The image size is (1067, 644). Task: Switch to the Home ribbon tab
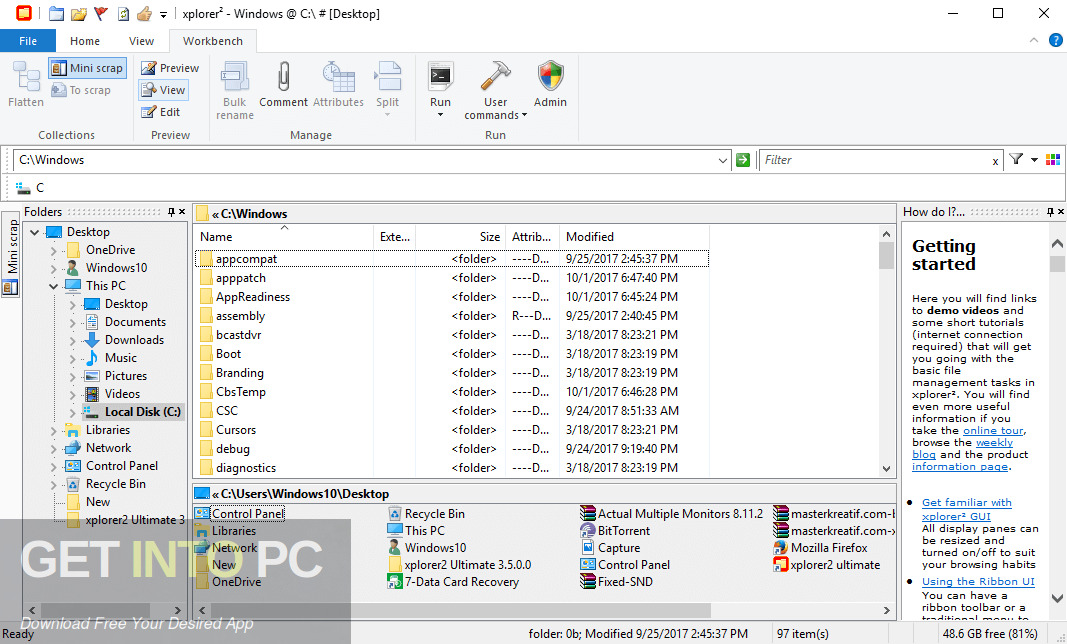[x=85, y=41]
